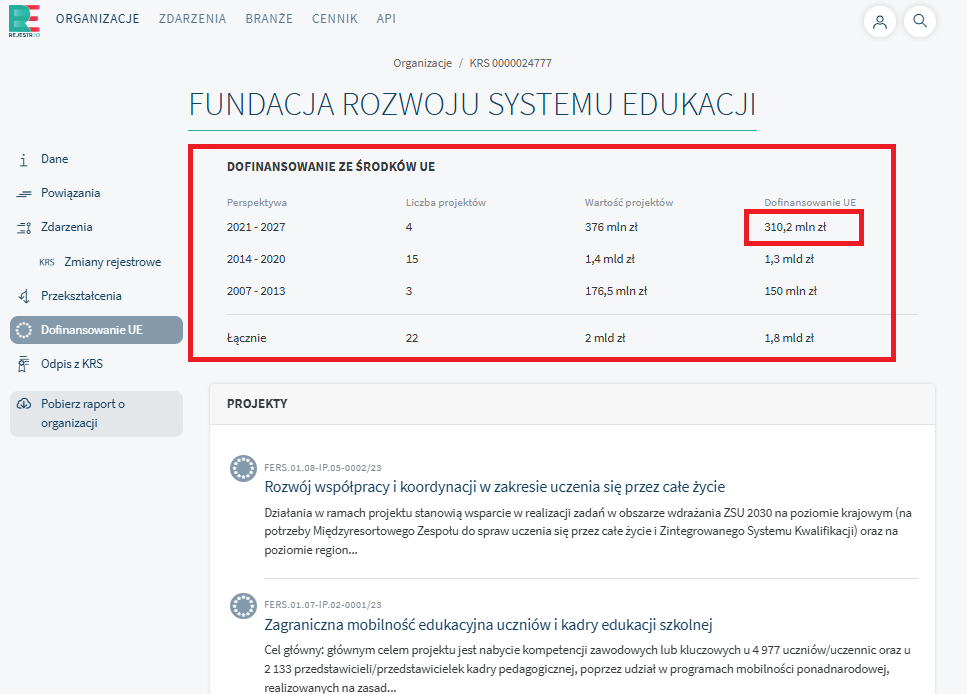Screen dimensions: 967x694
Task: Click EU icon beside FERS.01.08-IP.05-0002/23 project
Action: click(243, 468)
